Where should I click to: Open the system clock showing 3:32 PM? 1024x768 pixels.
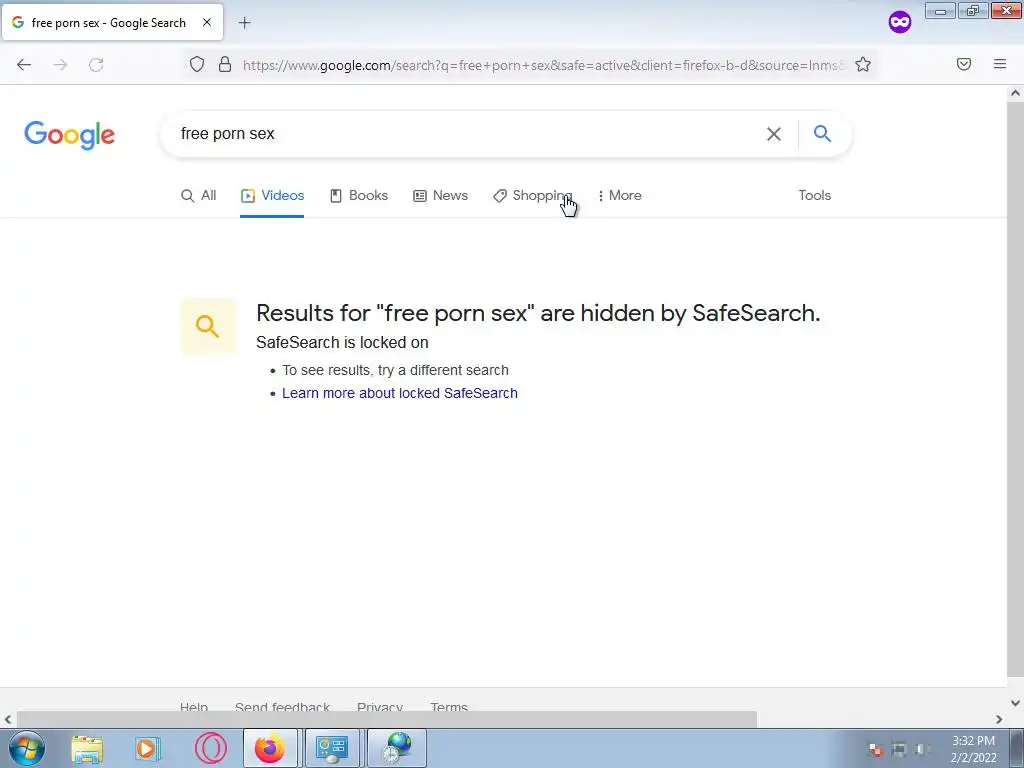973,749
